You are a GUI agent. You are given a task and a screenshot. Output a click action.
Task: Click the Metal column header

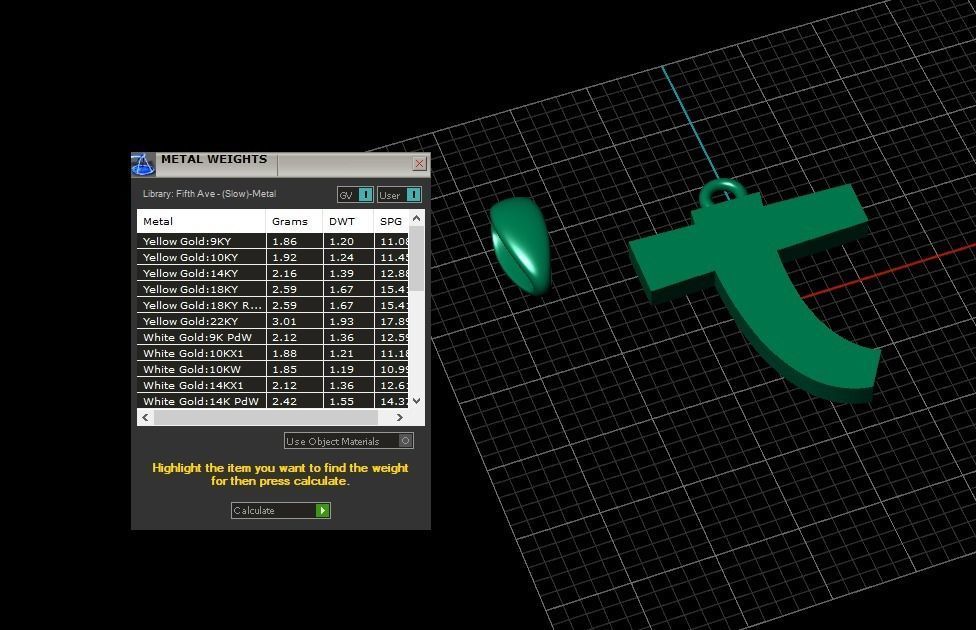click(x=201, y=221)
